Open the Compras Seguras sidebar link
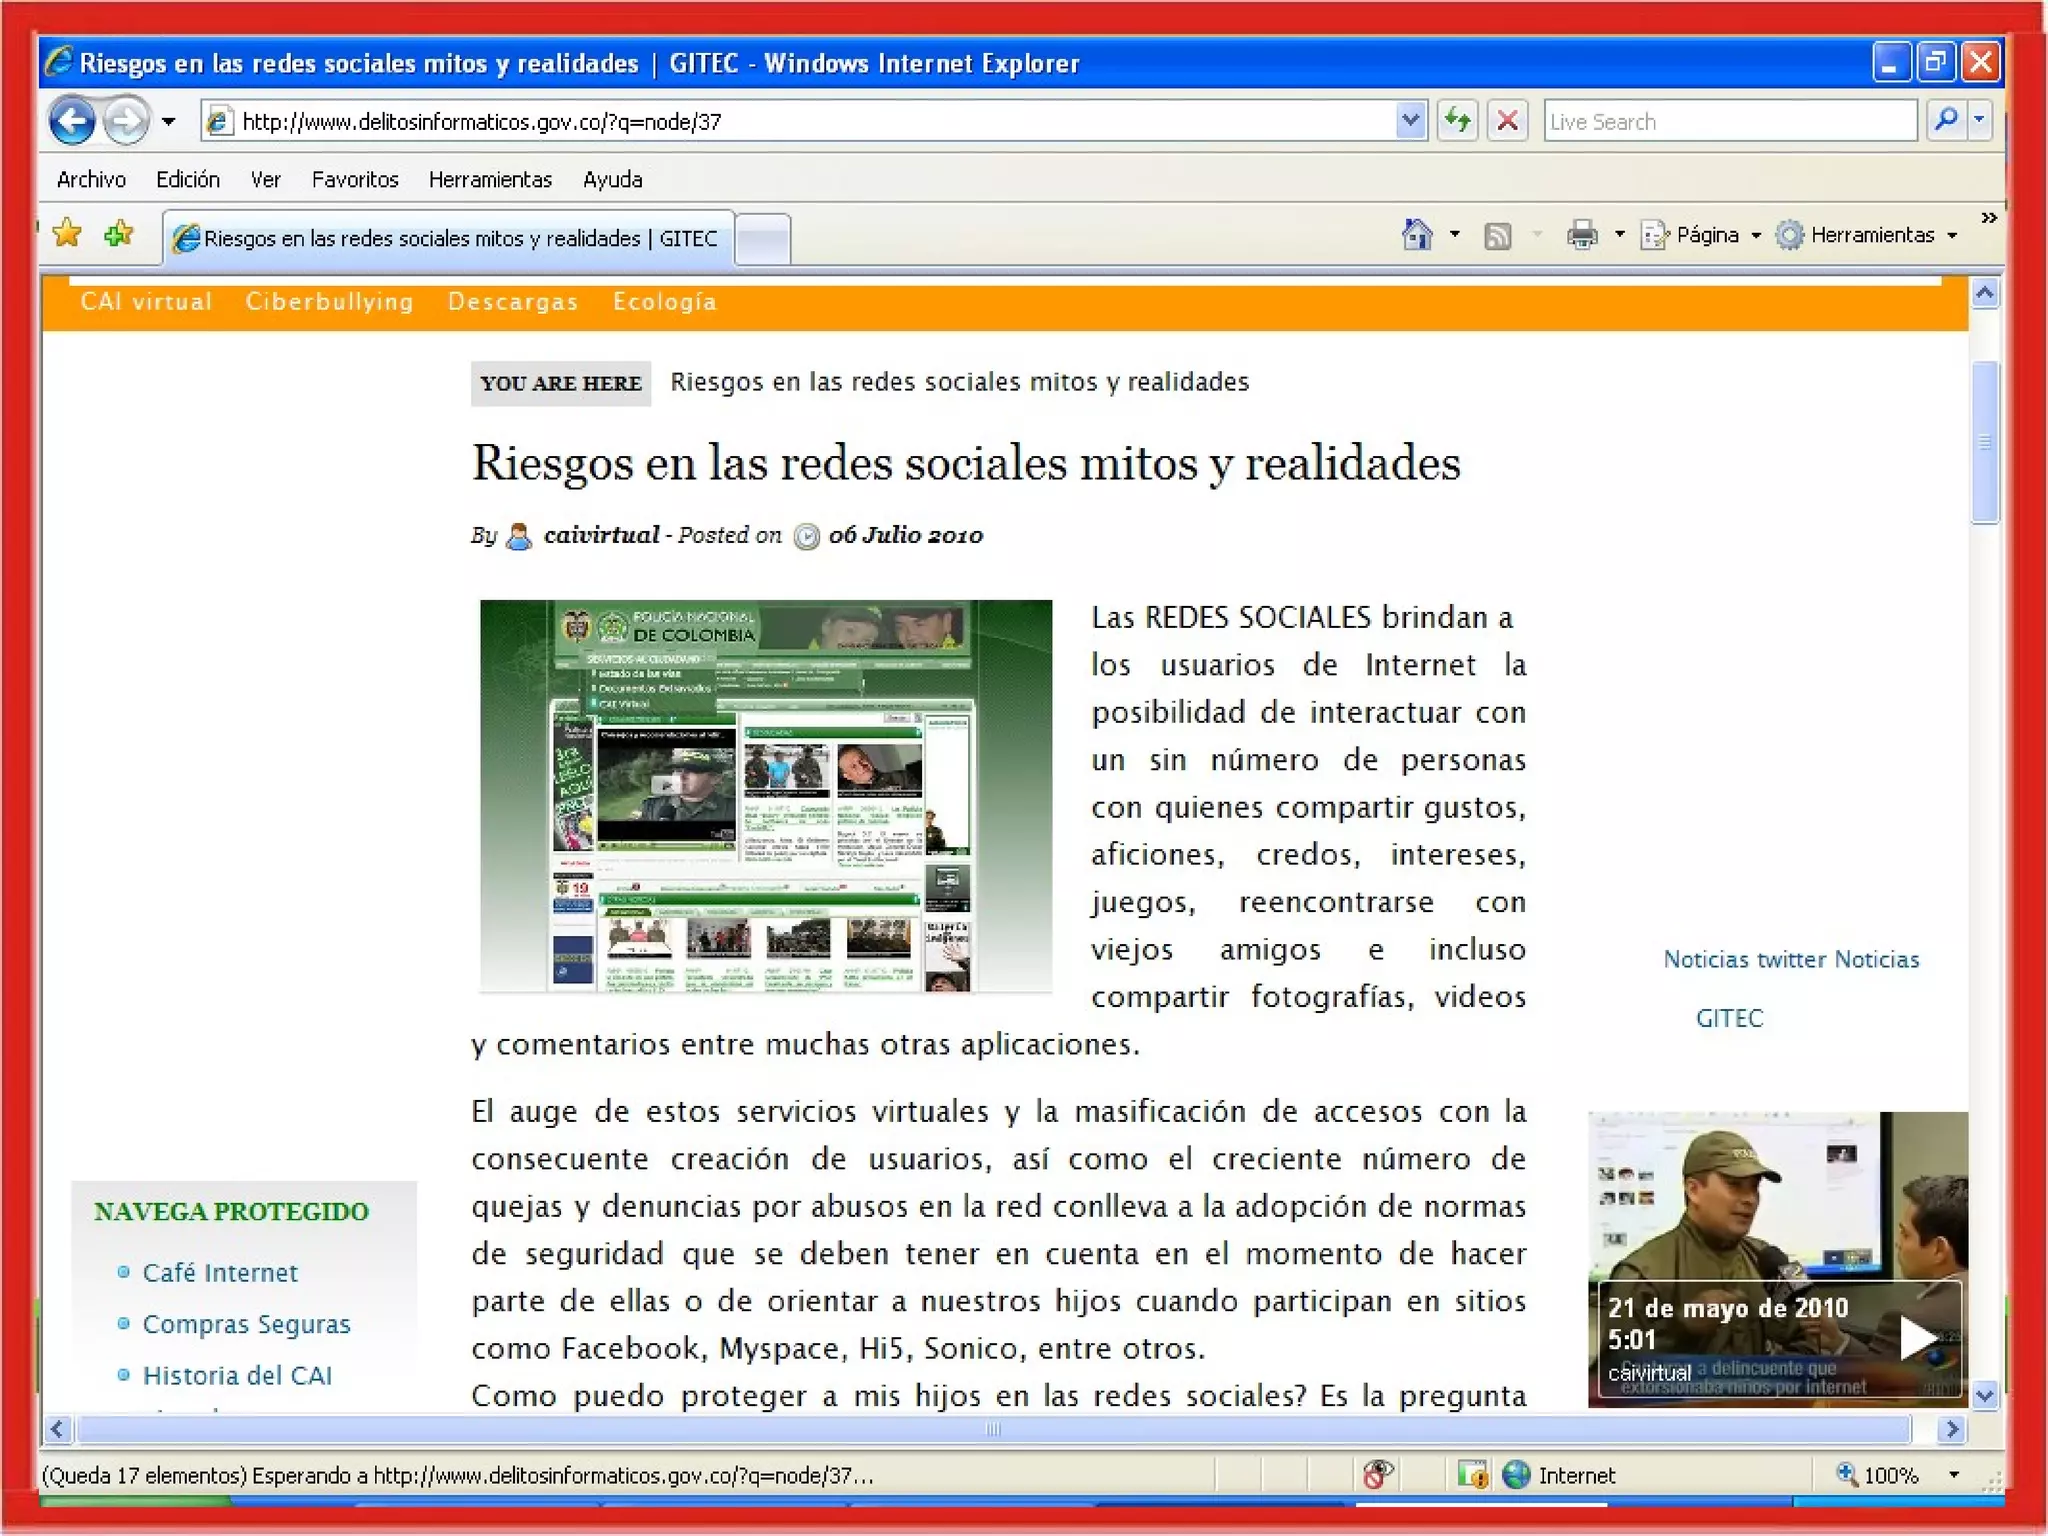The width and height of the screenshot is (2048, 1536). tap(246, 1324)
